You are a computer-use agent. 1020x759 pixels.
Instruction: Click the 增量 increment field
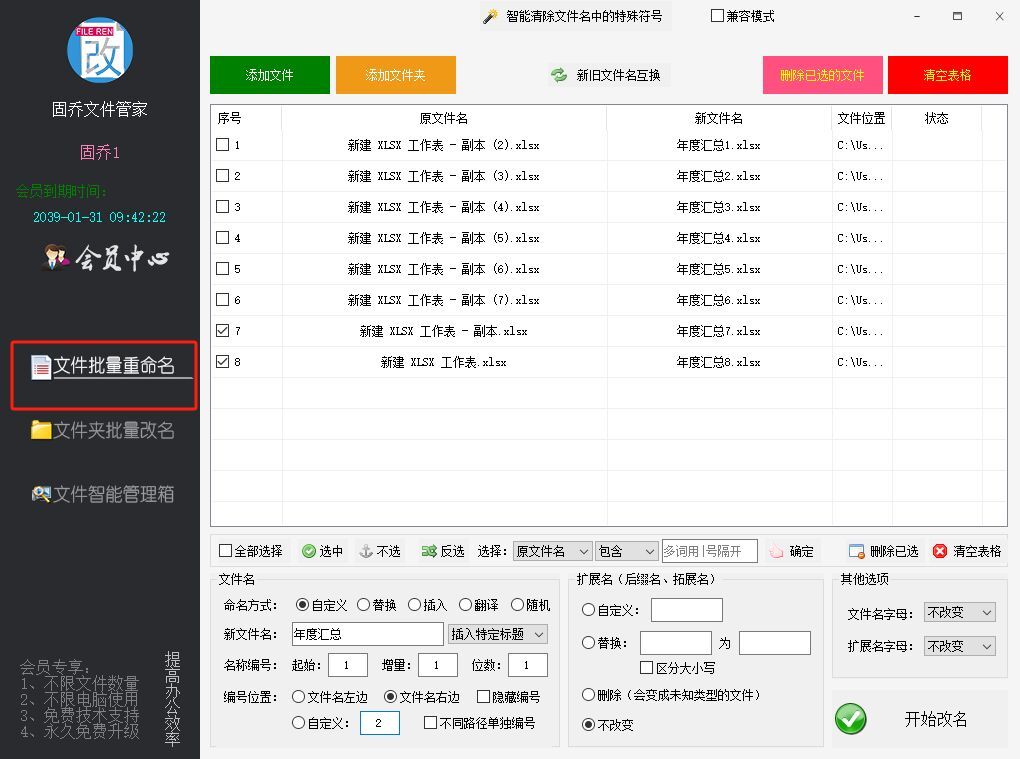pyautogui.click(x=438, y=665)
